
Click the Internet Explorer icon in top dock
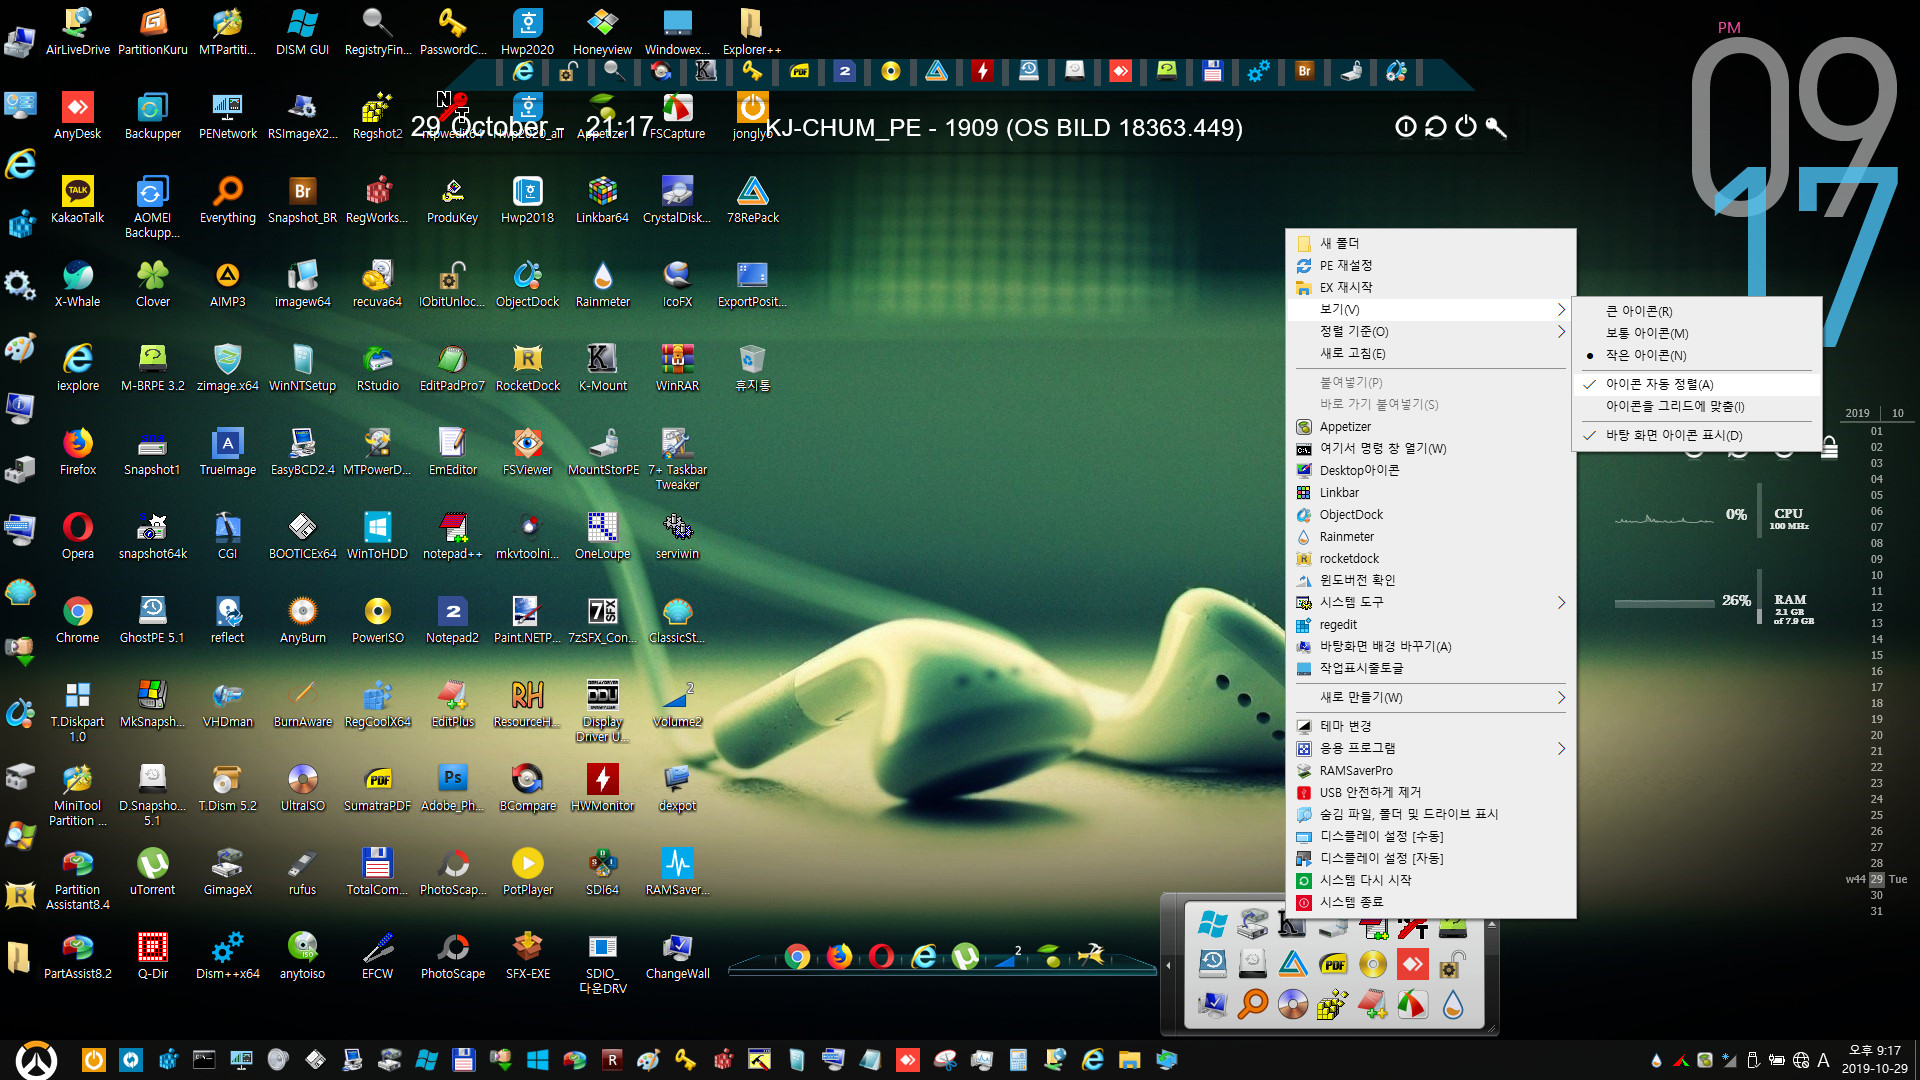click(523, 71)
